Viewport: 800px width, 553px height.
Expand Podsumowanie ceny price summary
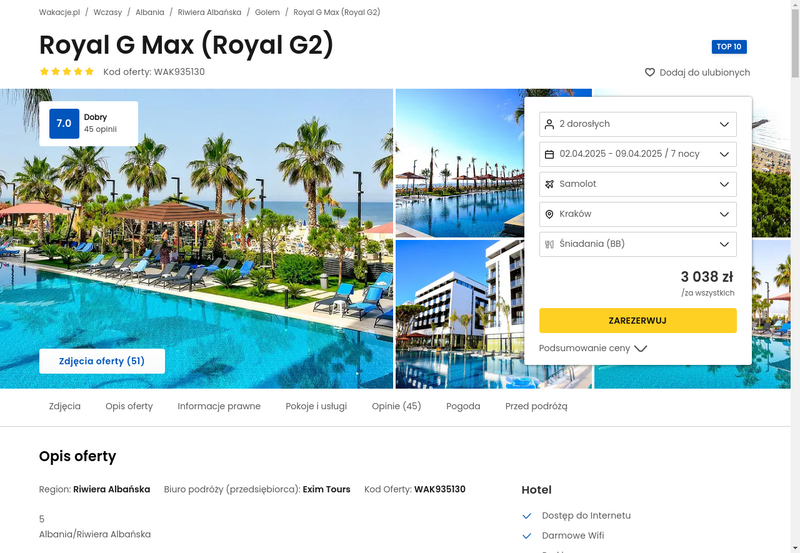pyautogui.click(x=593, y=348)
